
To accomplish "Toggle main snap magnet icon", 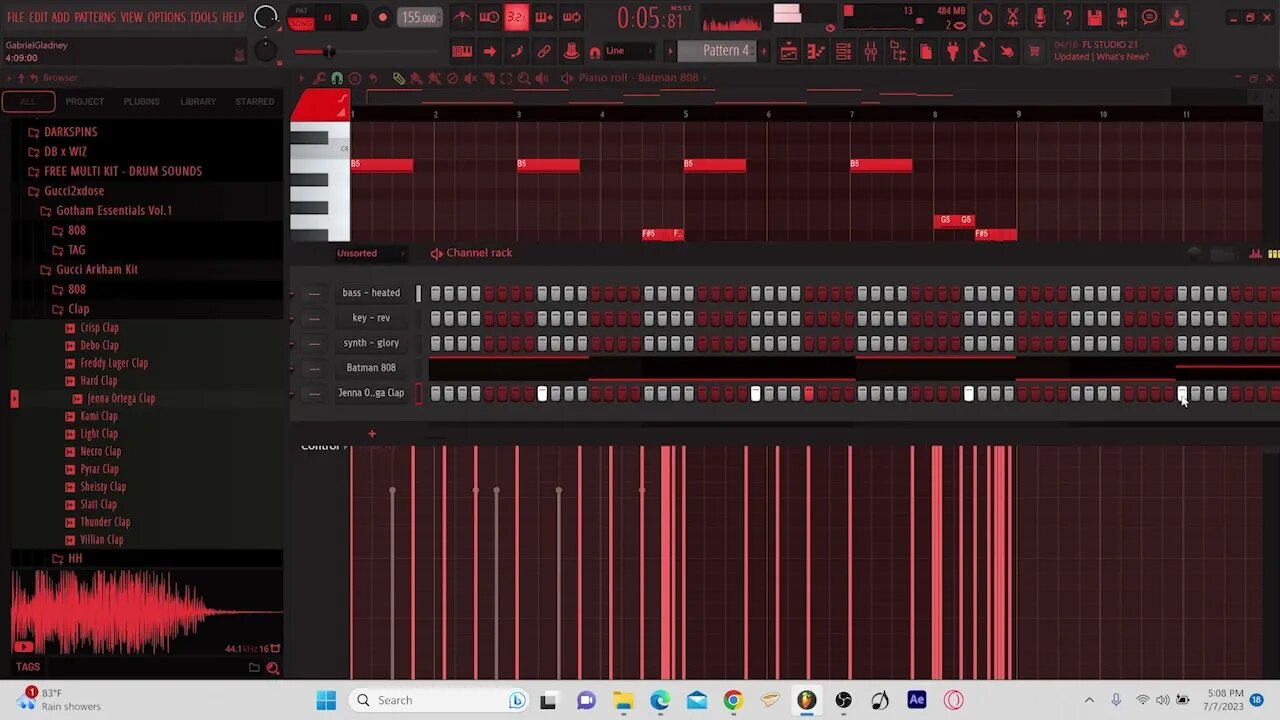I will [x=595, y=52].
